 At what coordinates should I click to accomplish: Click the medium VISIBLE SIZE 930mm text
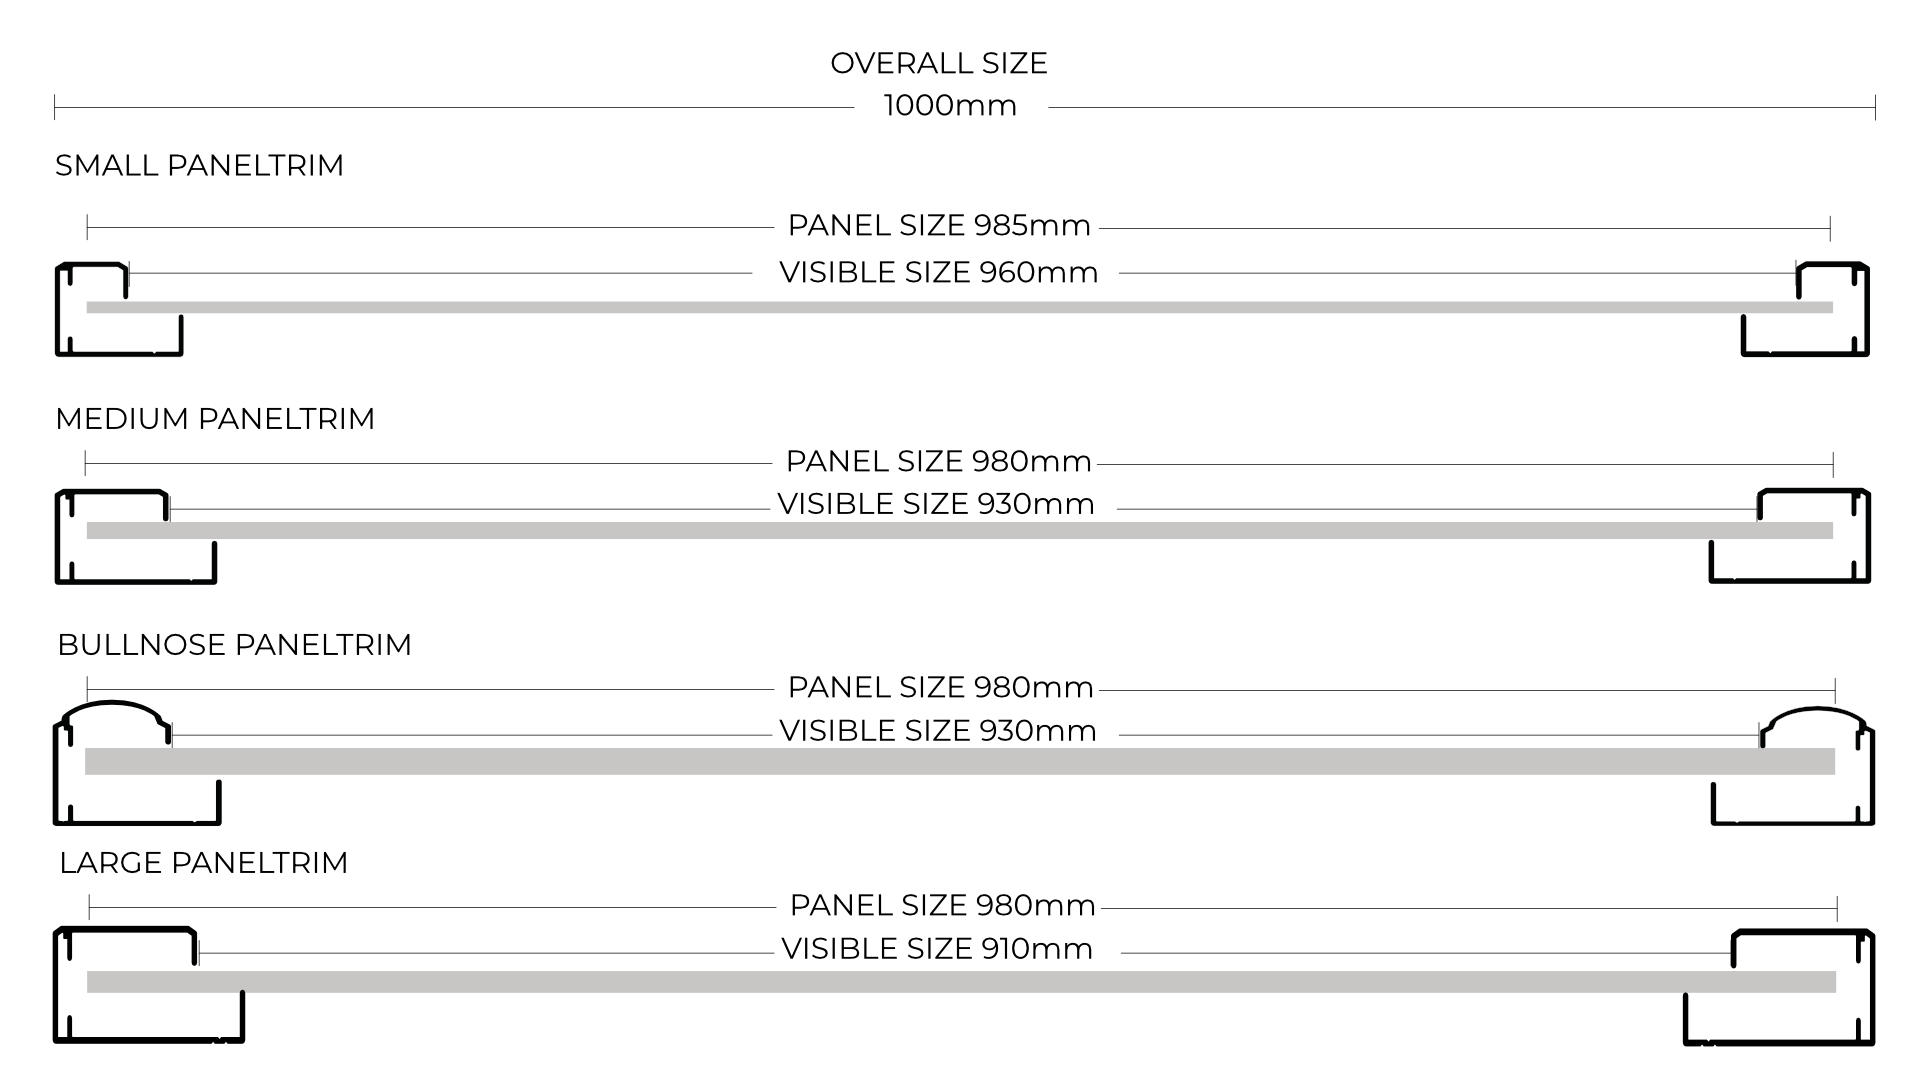point(936,504)
